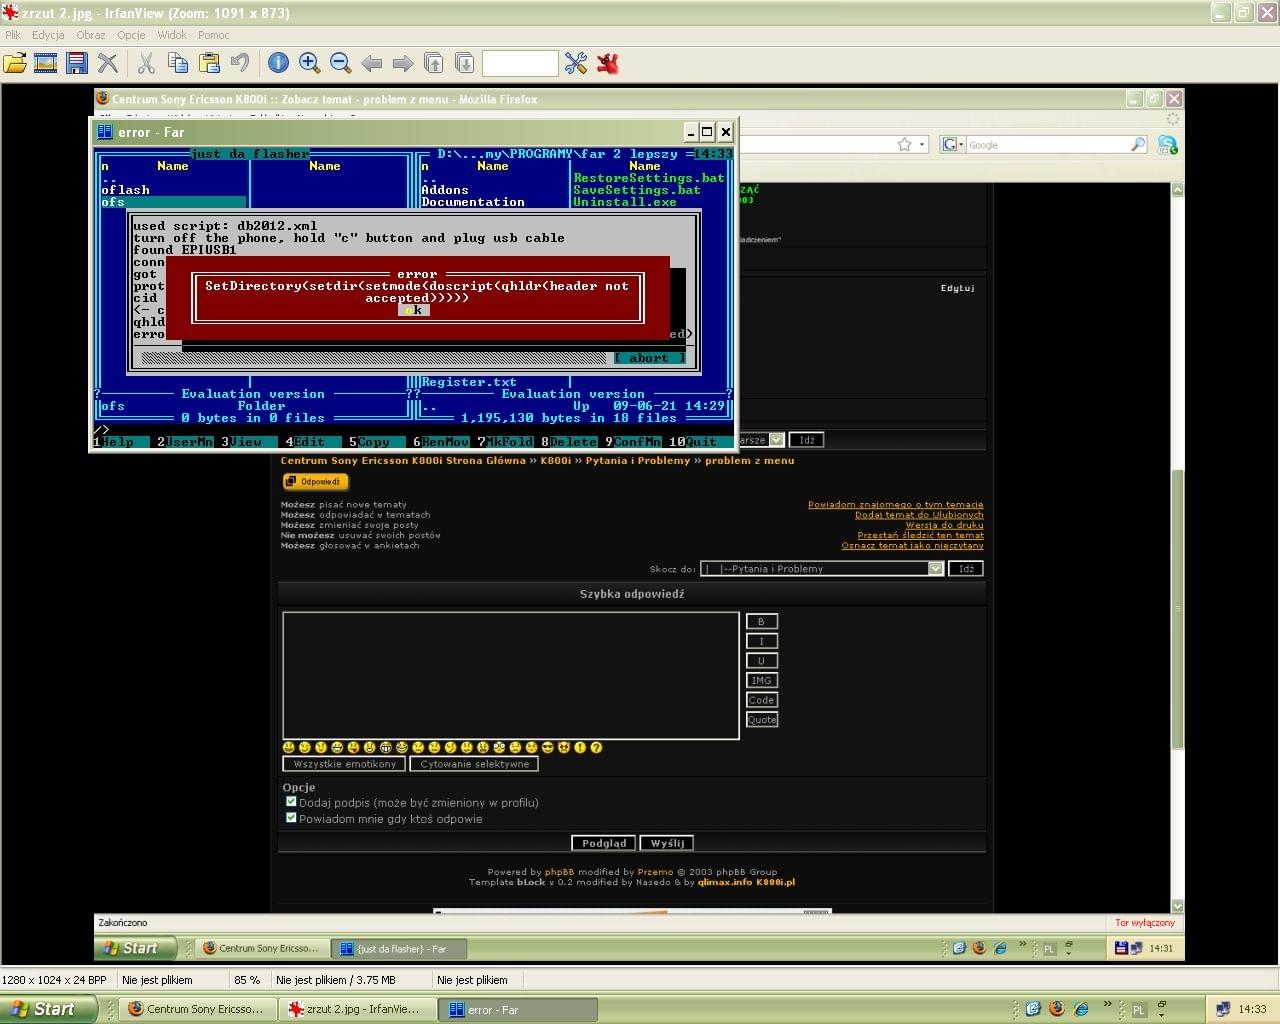Click the B bold formatting button

(x=761, y=621)
